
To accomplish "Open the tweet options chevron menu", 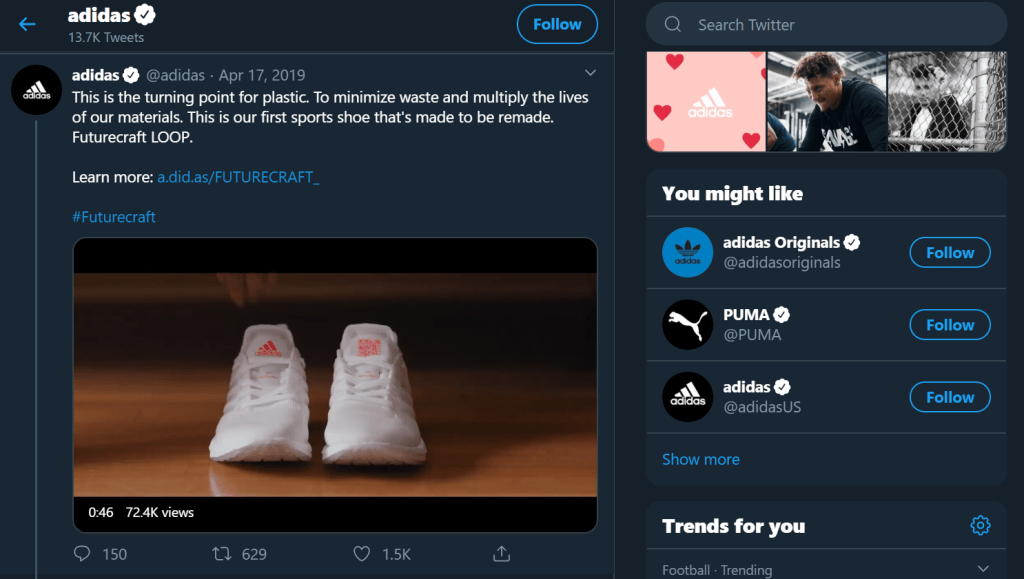I will click(590, 74).
